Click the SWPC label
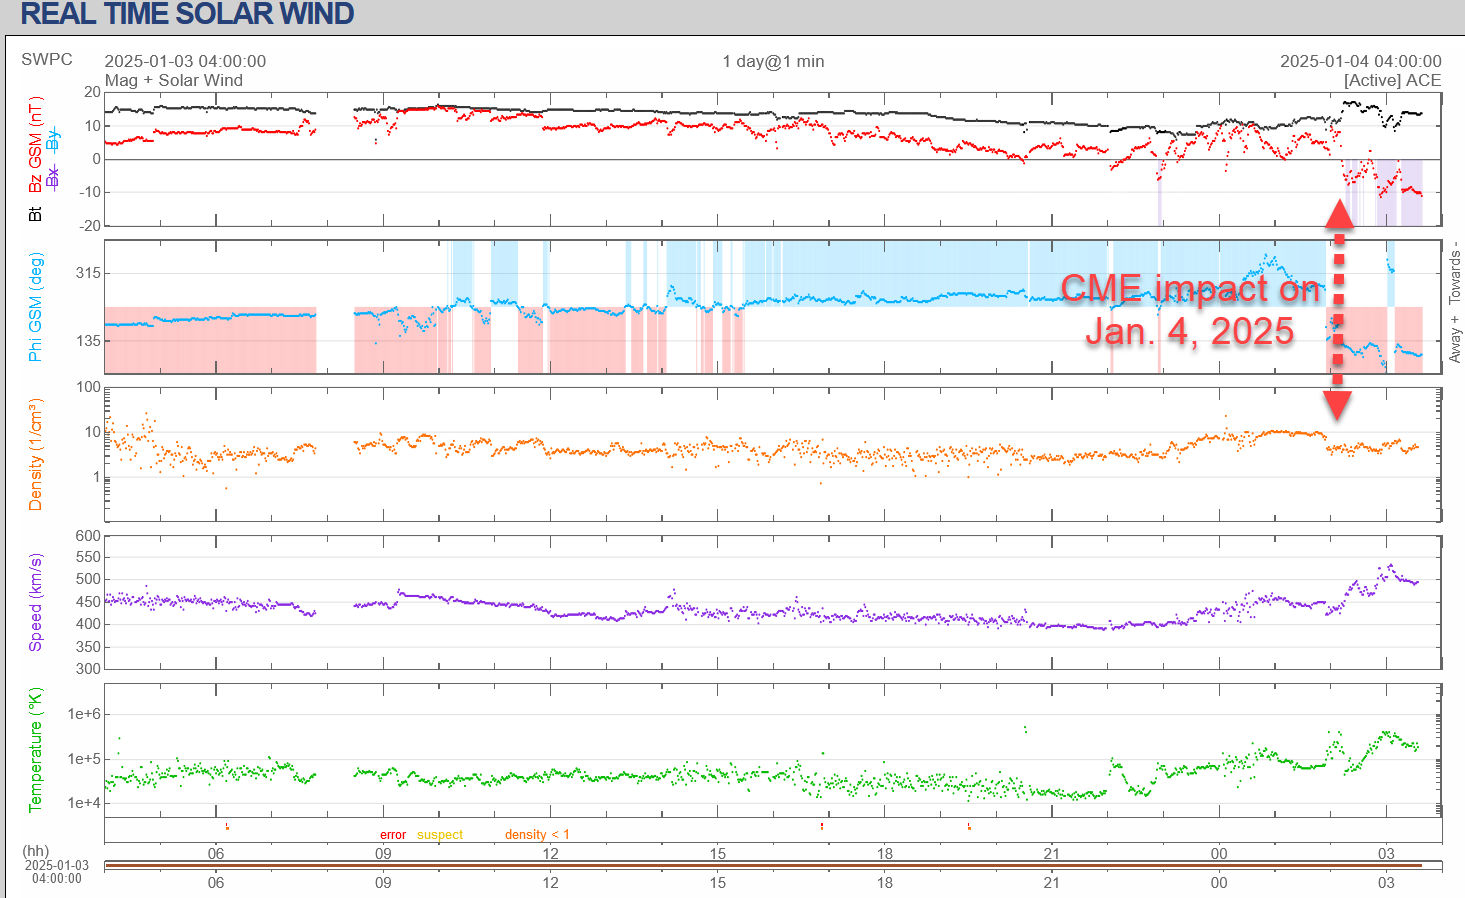 (47, 59)
